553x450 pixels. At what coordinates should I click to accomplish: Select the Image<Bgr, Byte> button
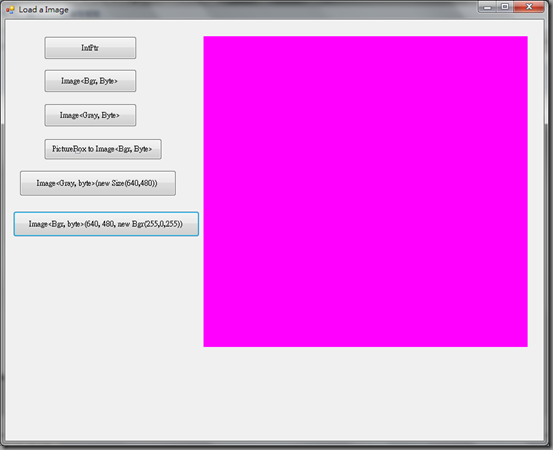click(x=90, y=81)
